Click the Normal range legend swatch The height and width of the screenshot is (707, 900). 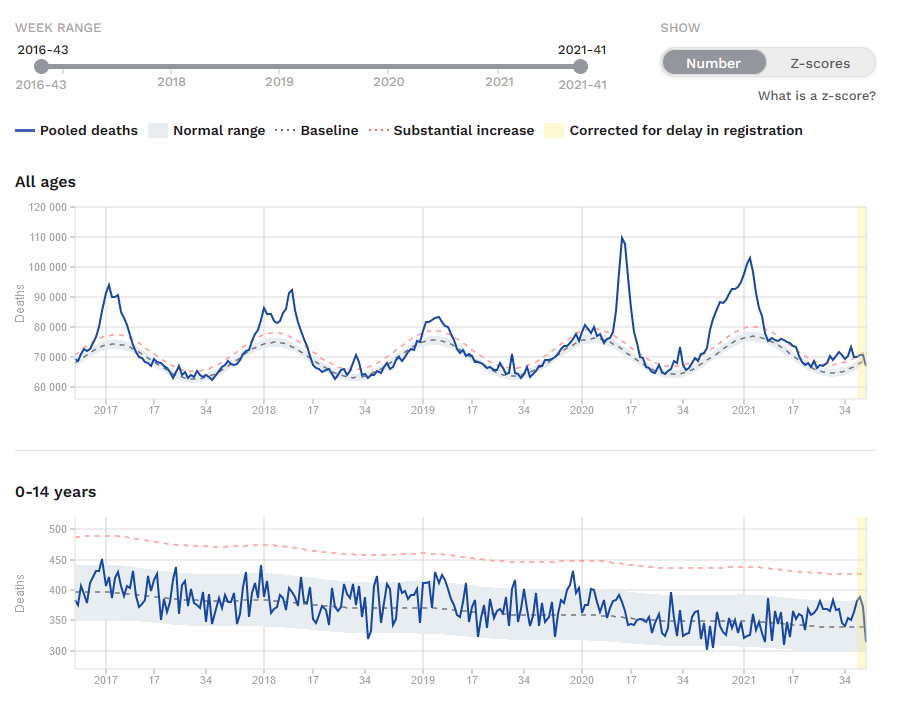[157, 131]
